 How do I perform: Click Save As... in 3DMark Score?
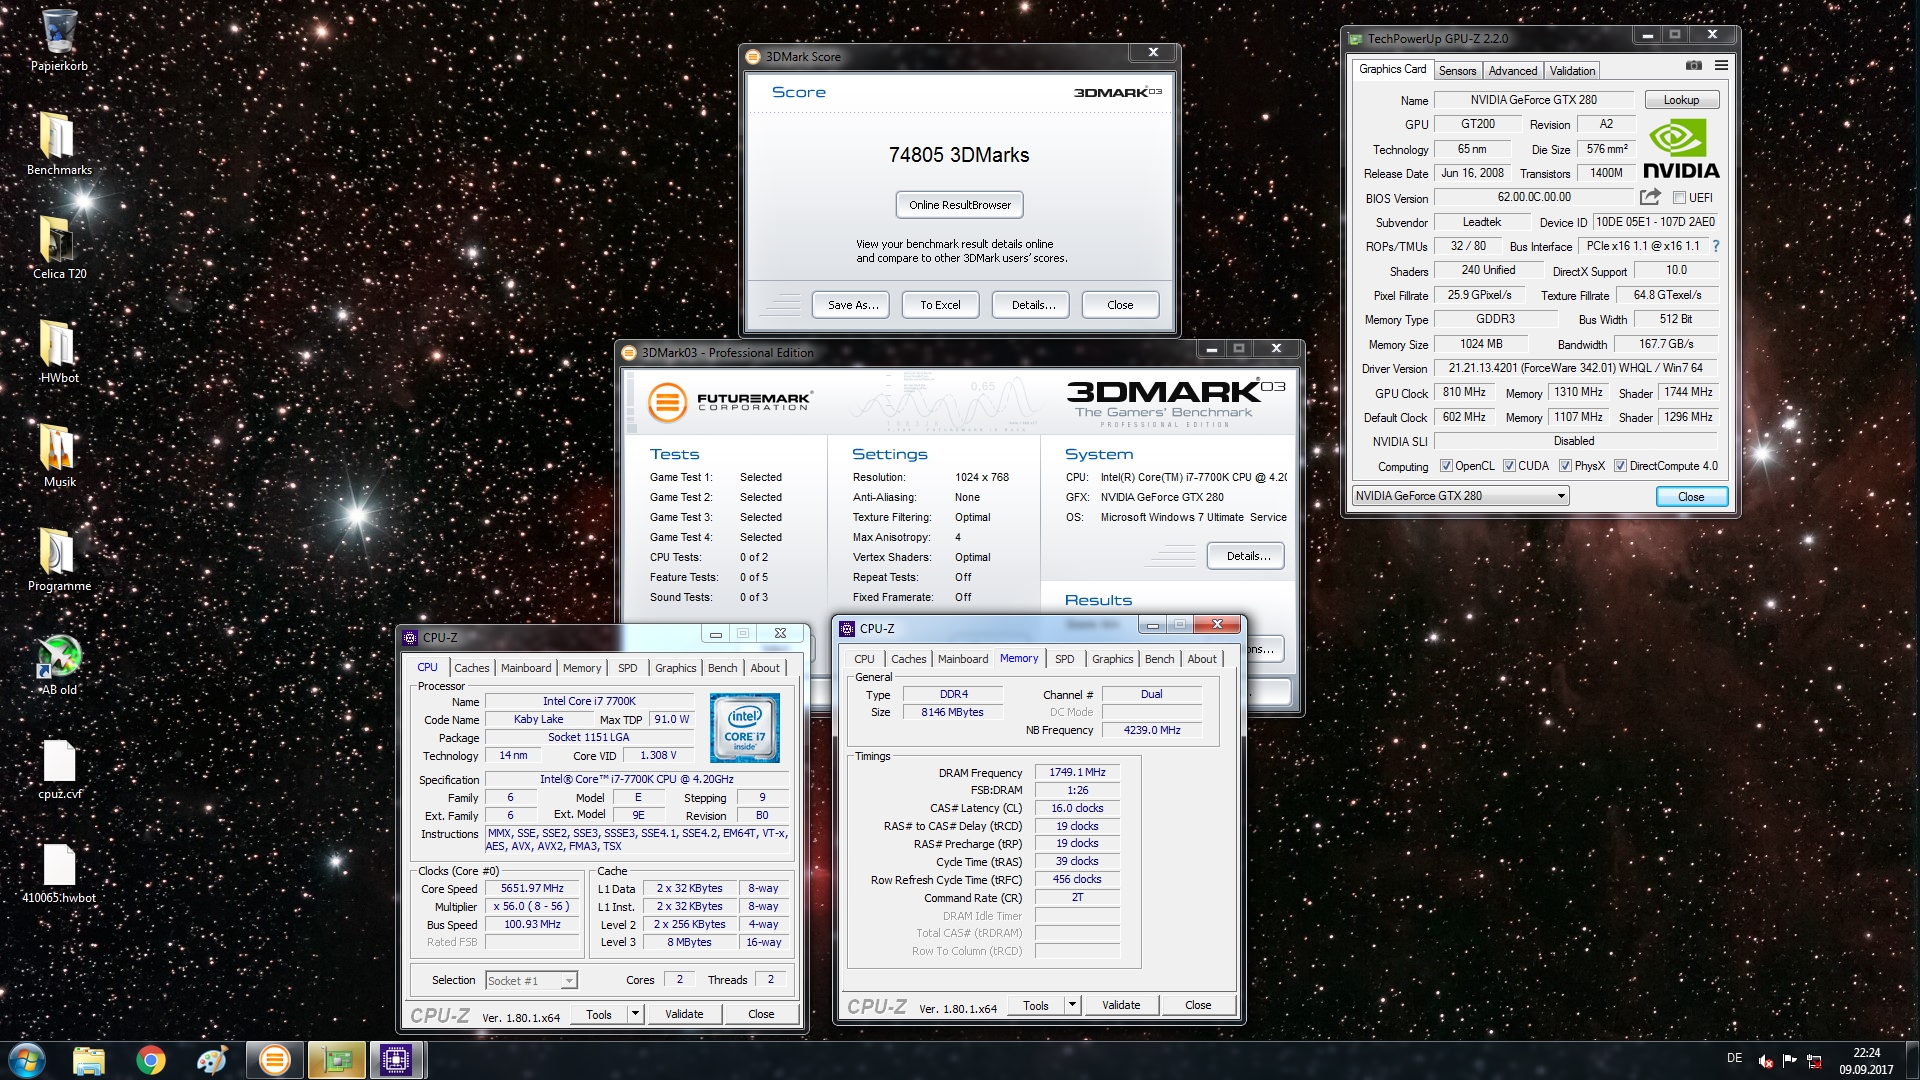coord(853,305)
